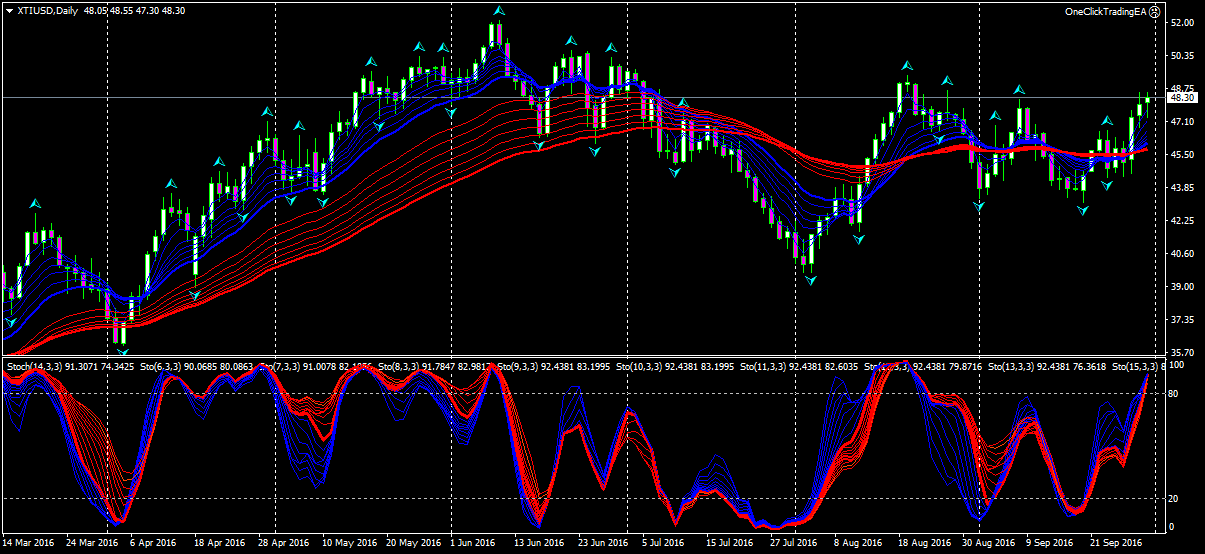The width and height of the screenshot is (1205, 554).
Task: Click the OneClickTradingEA smiley face icon
Action: click(1154, 12)
